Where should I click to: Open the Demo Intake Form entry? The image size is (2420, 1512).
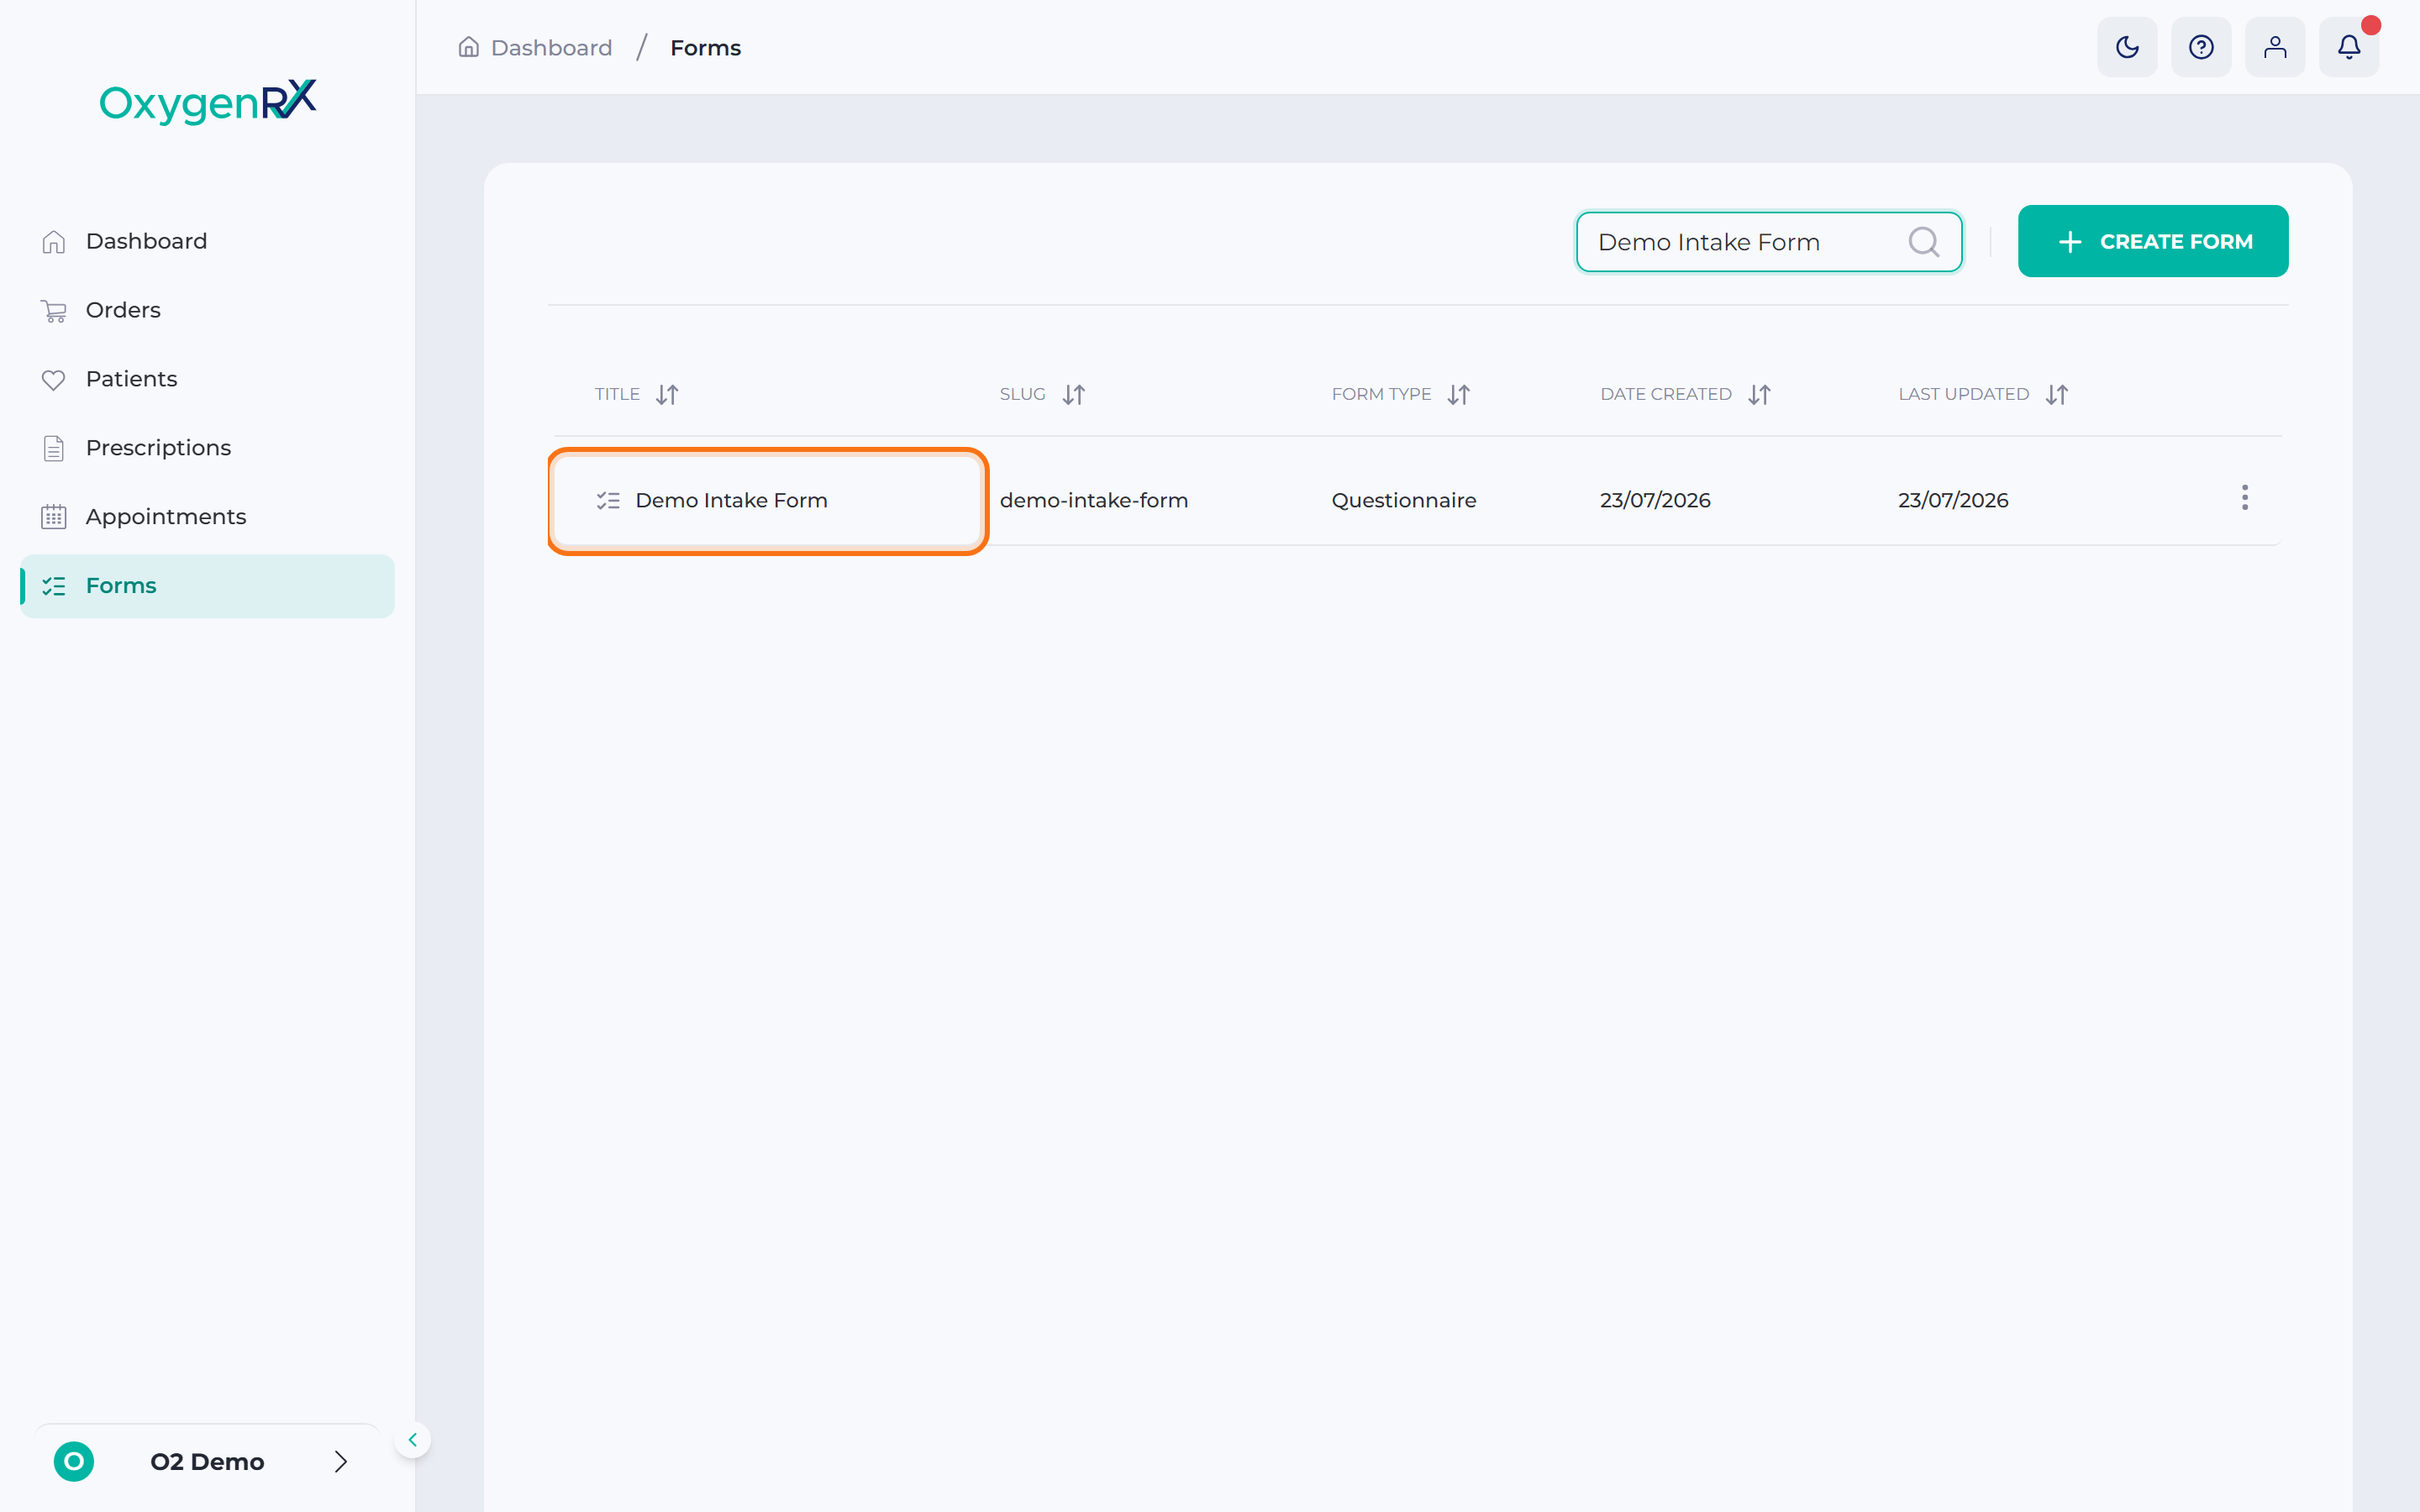tap(731, 500)
